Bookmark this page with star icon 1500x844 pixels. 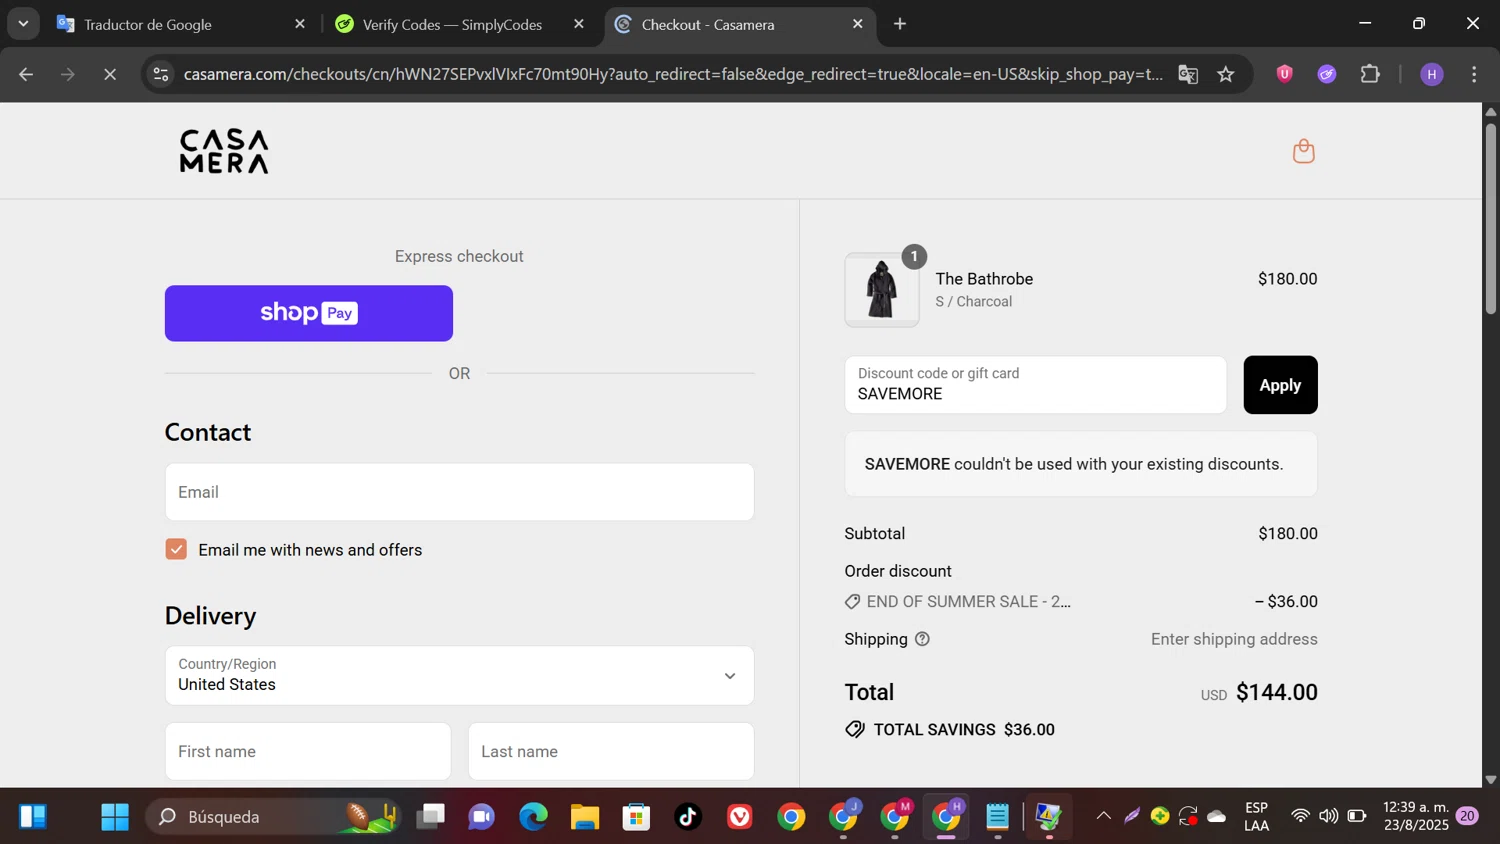(1226, 74)
